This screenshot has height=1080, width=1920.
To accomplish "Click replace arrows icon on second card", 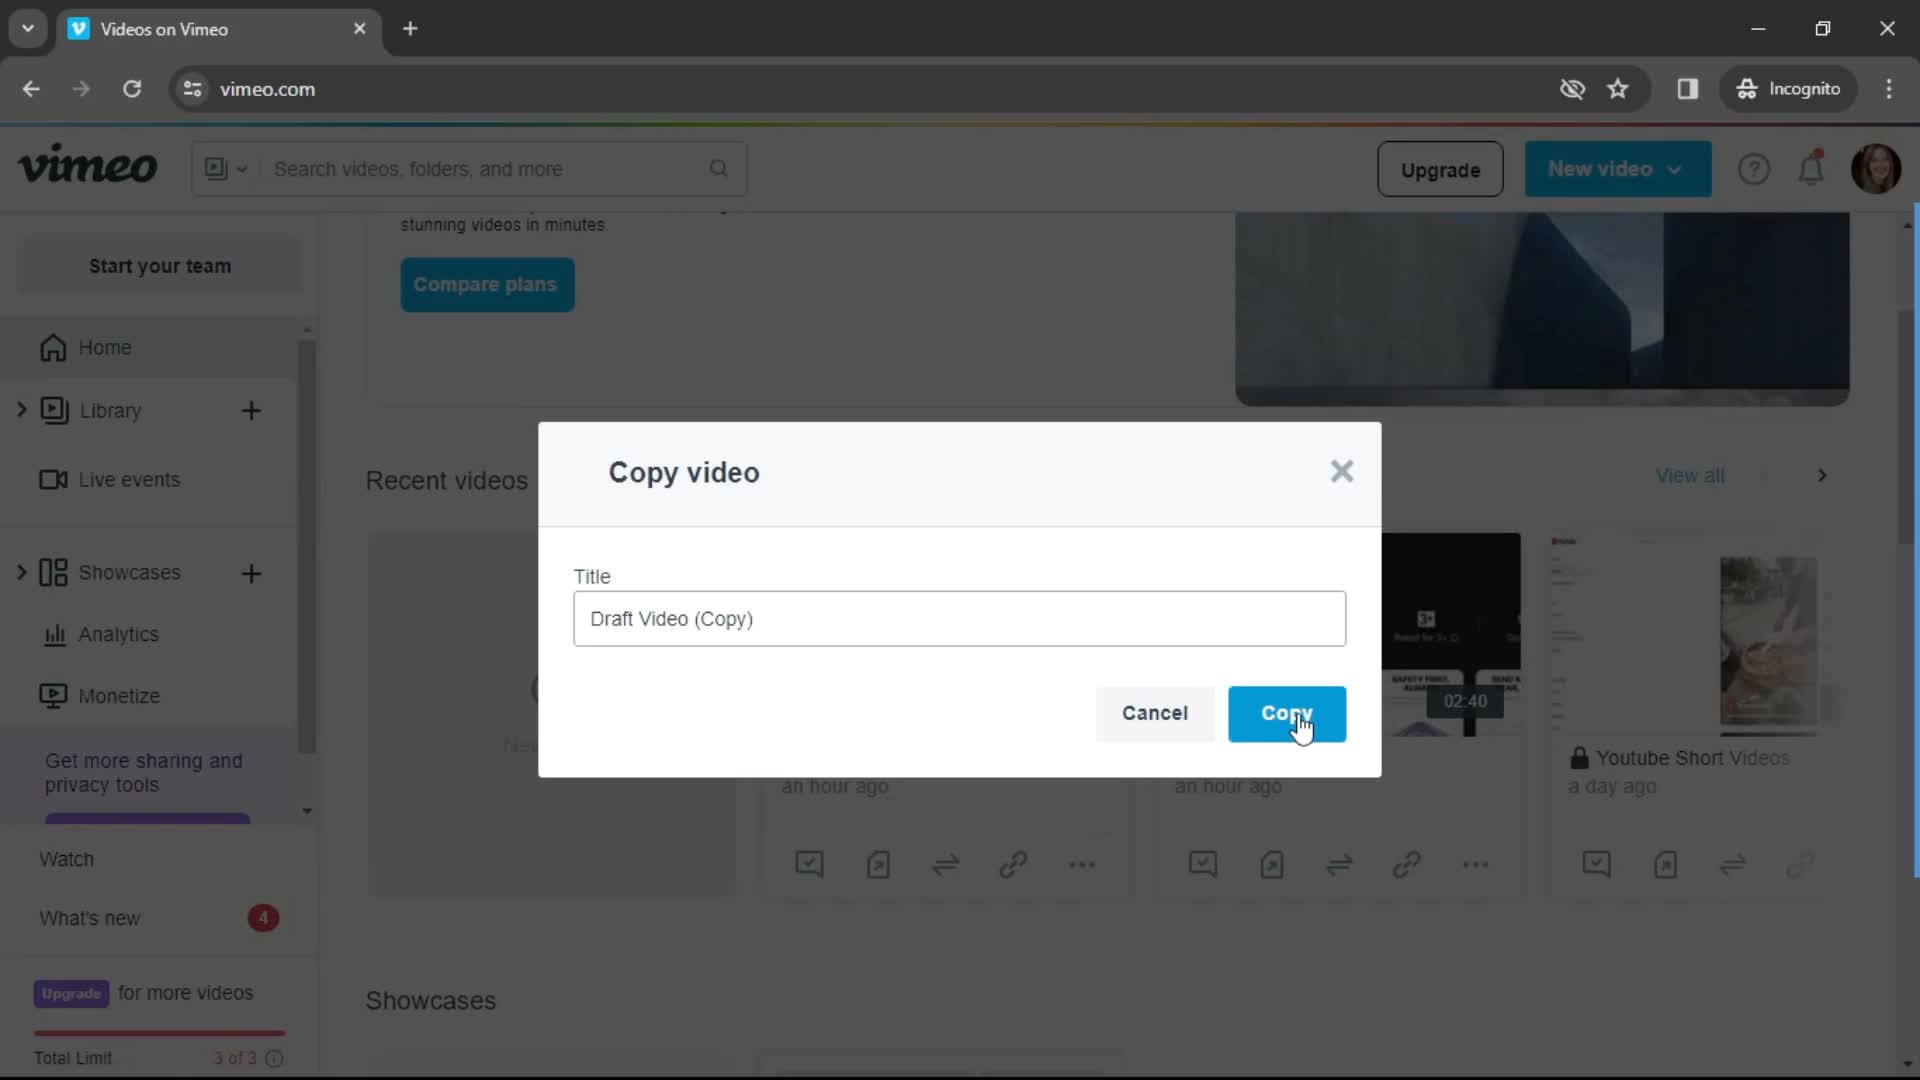I will 945,864.
